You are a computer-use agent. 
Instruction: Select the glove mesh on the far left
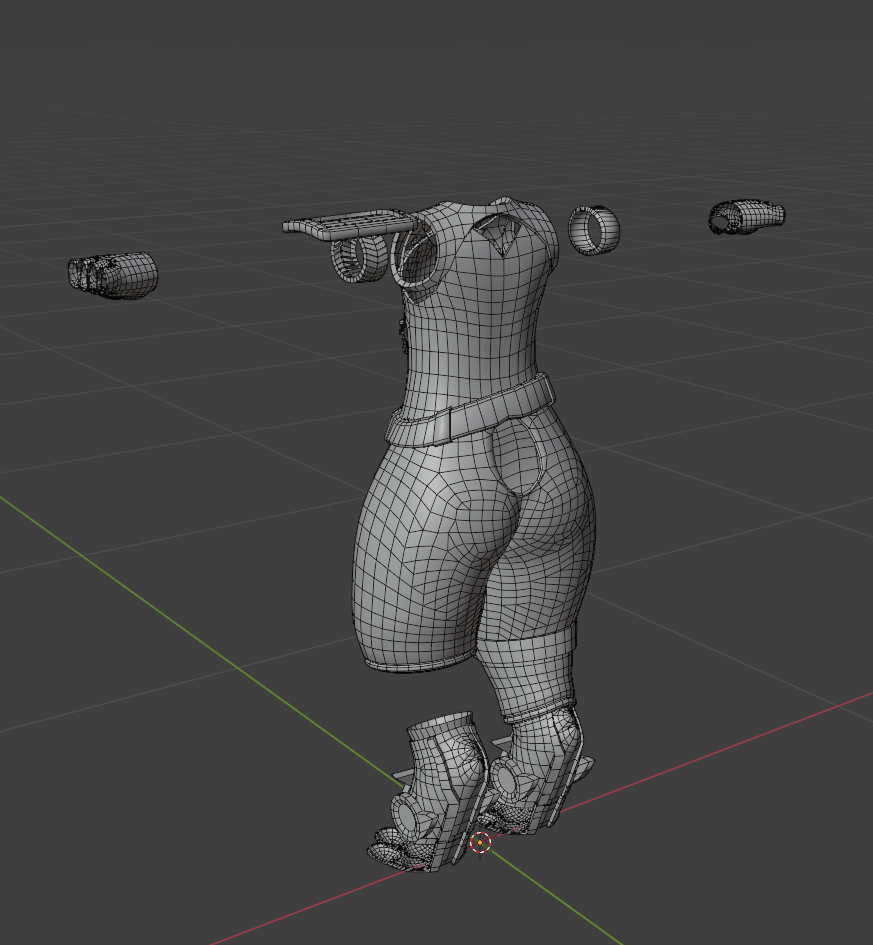pyautogui.click(x=113, y=276)
